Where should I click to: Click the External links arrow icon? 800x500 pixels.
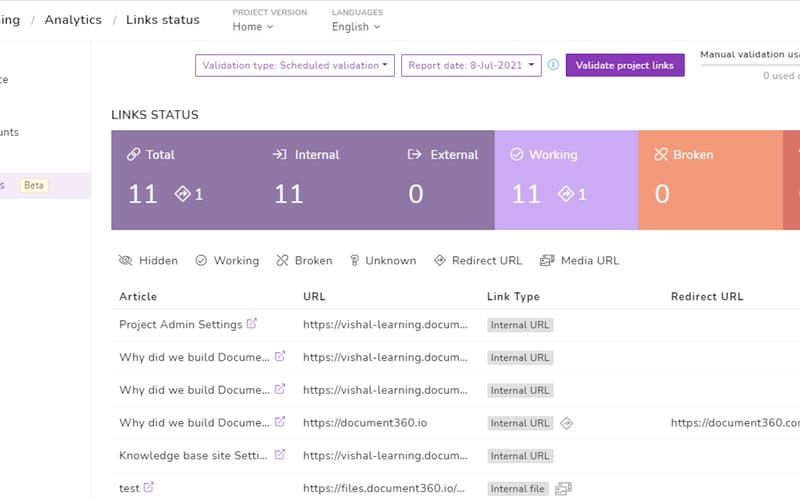(414, 154)
